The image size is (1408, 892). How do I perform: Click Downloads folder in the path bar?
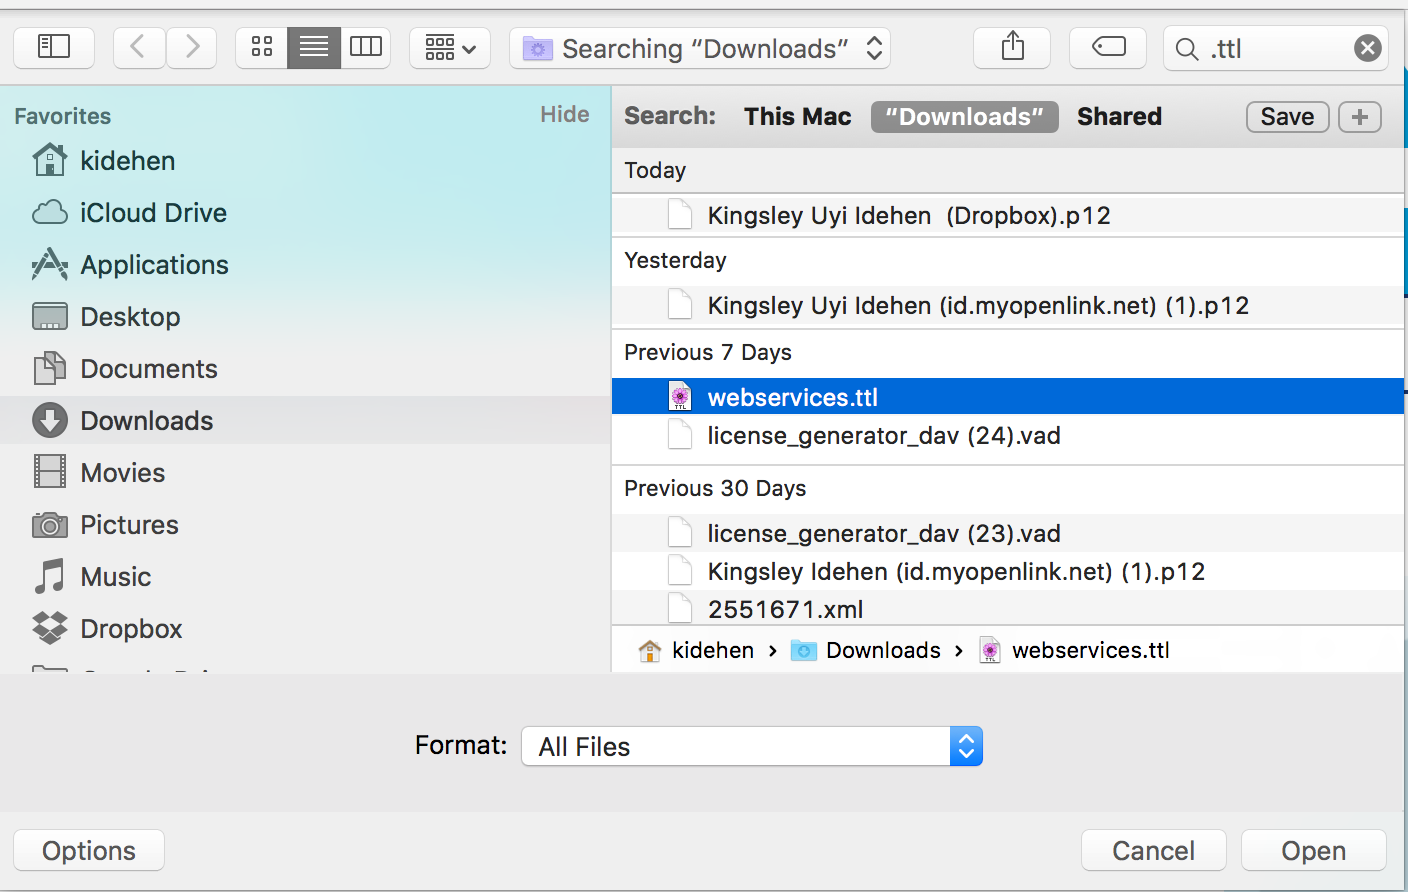(866, 651)
